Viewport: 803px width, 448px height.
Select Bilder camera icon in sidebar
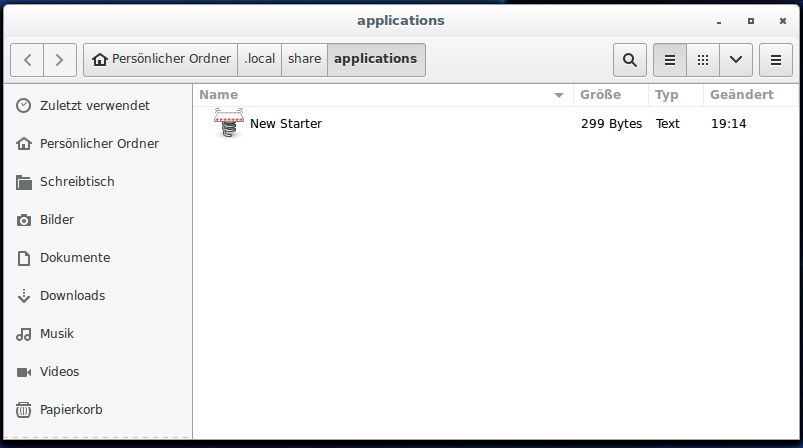pos(24,220)
